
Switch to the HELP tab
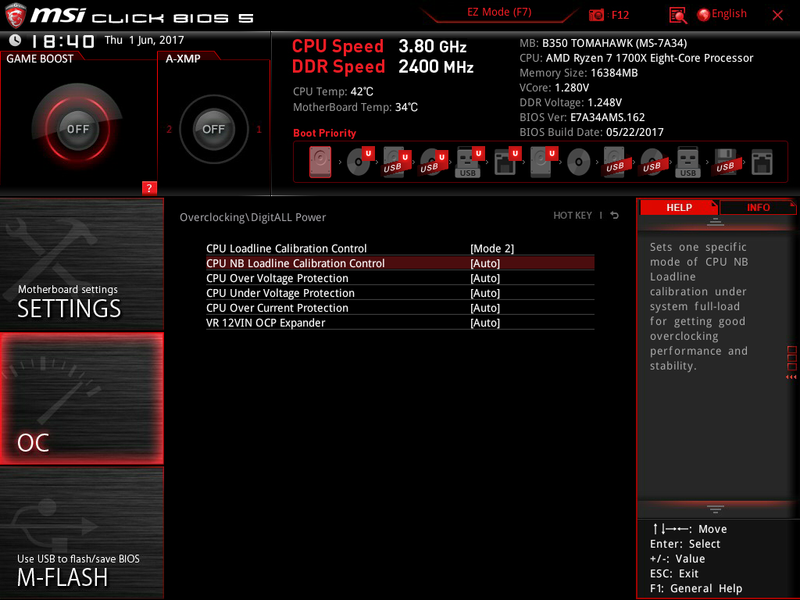(x=679, y=207)
